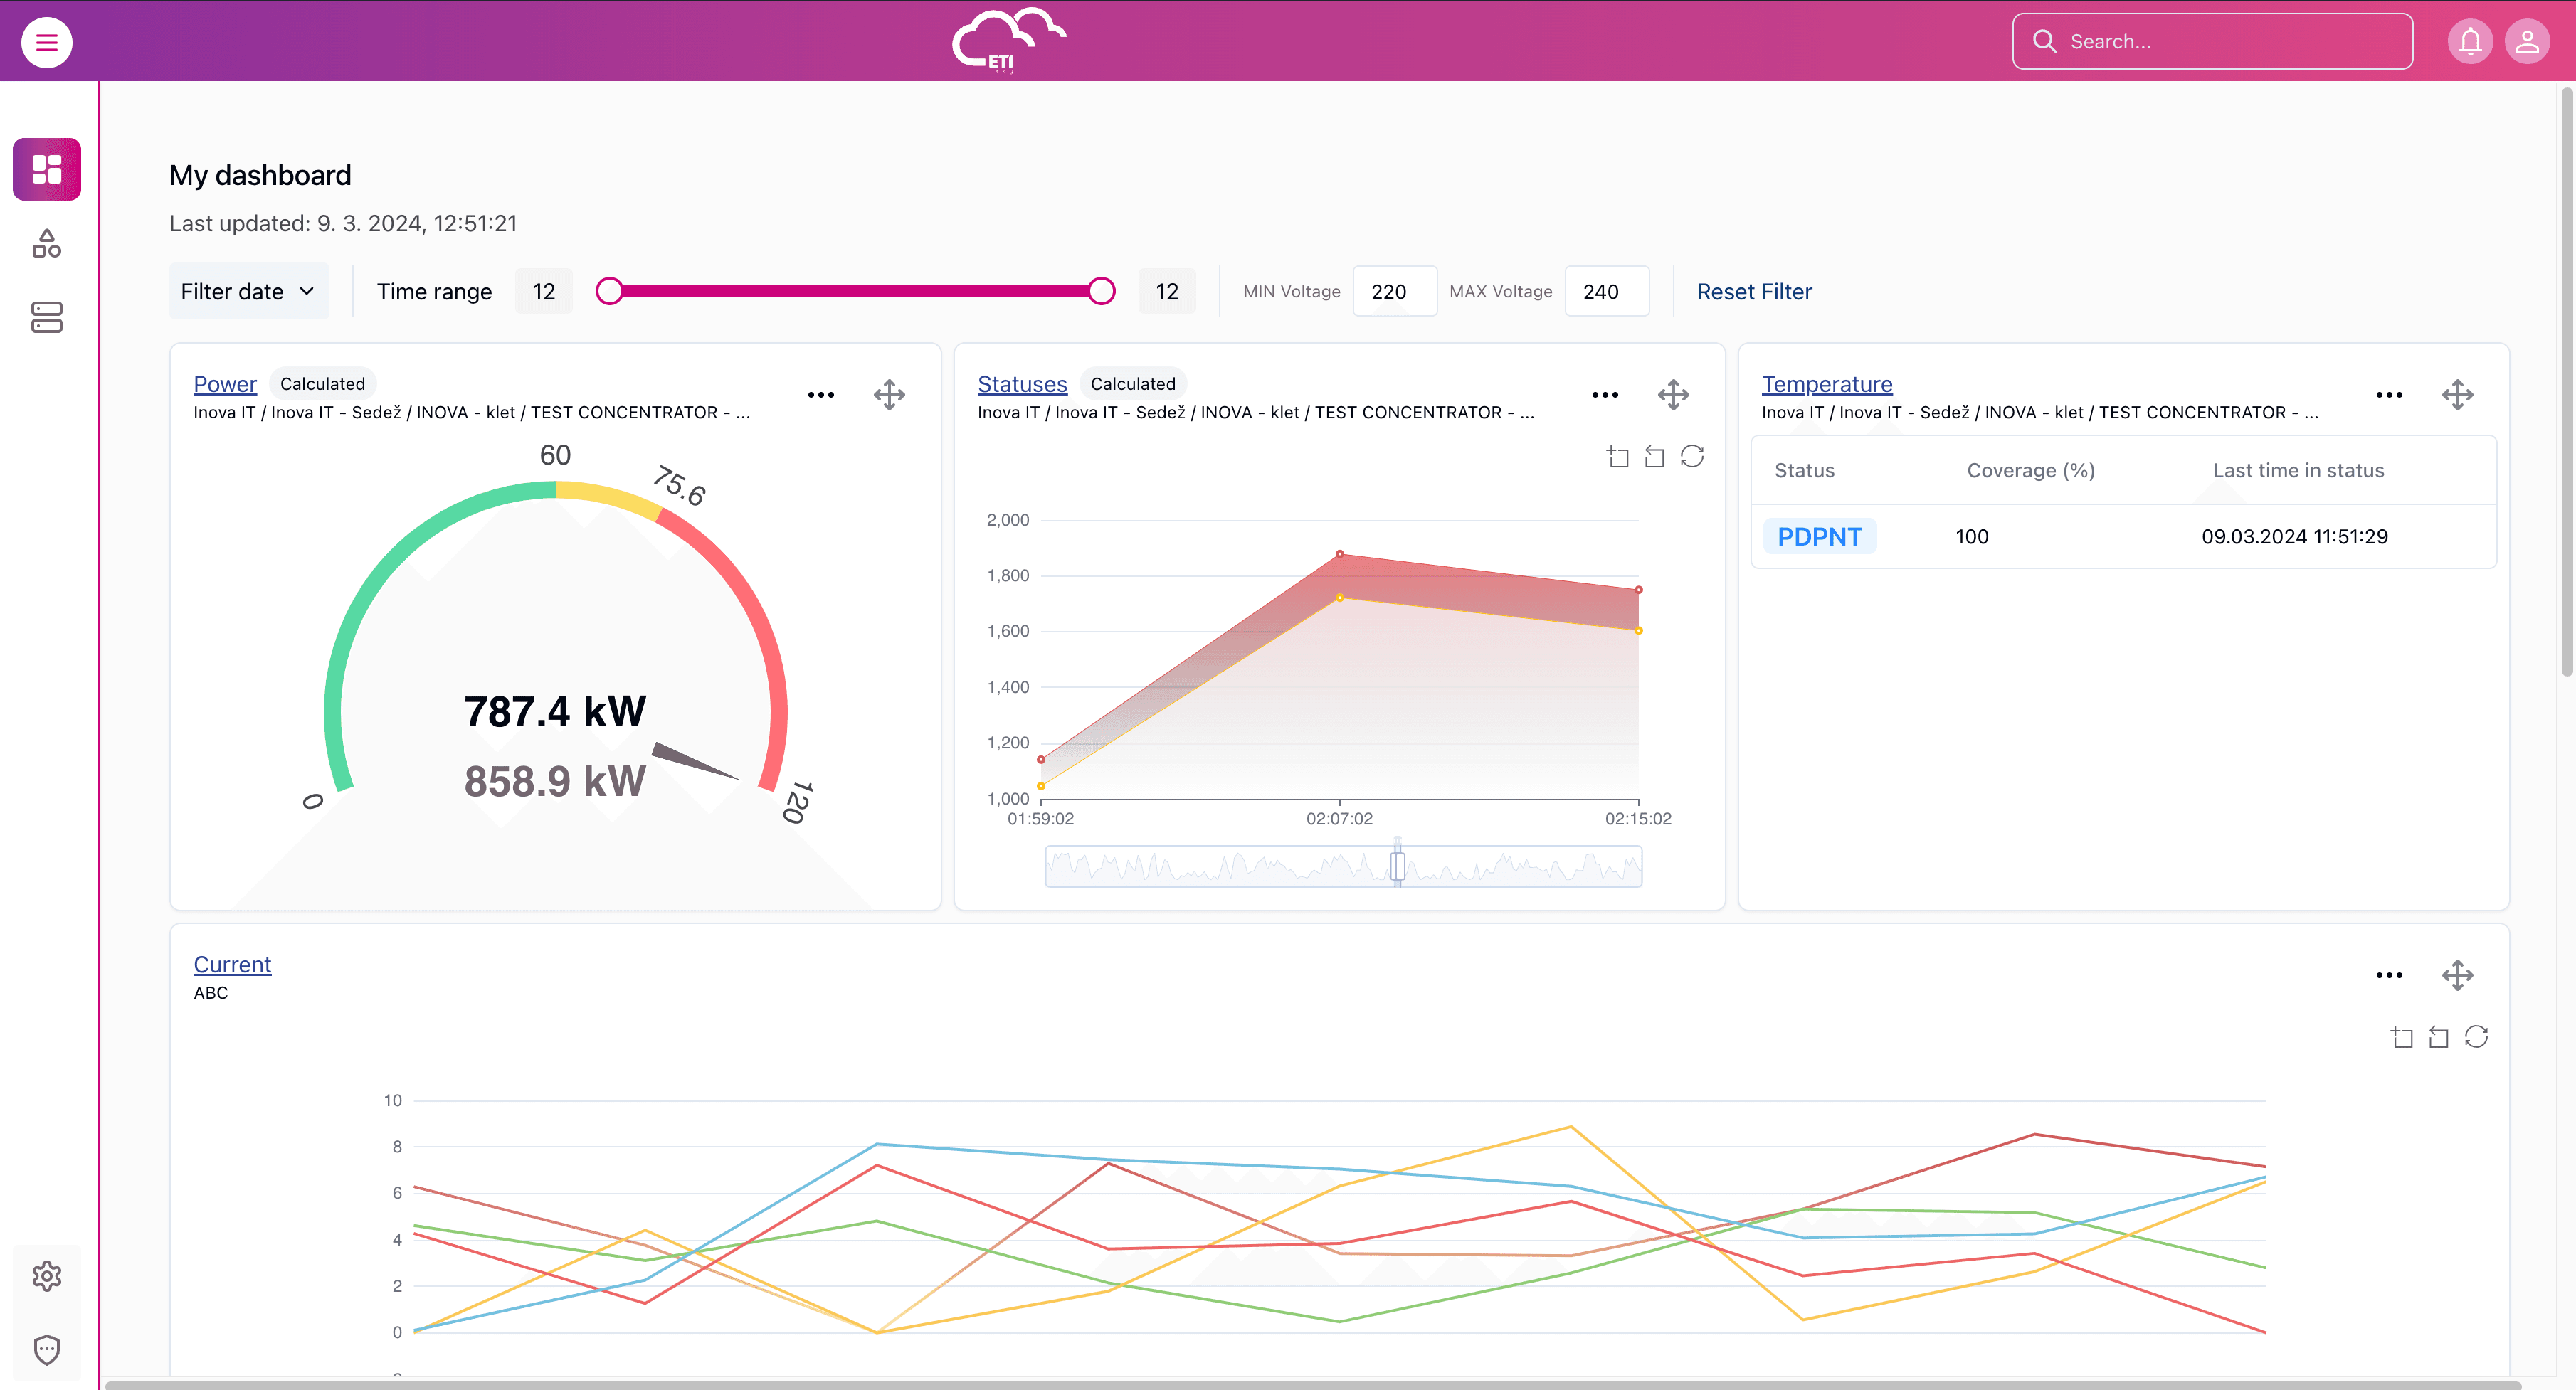The width and height of the screenshot is (2576, 1390).
Task: Open Temperature widget three-dot menu
Action: [x=2389, y=395]
